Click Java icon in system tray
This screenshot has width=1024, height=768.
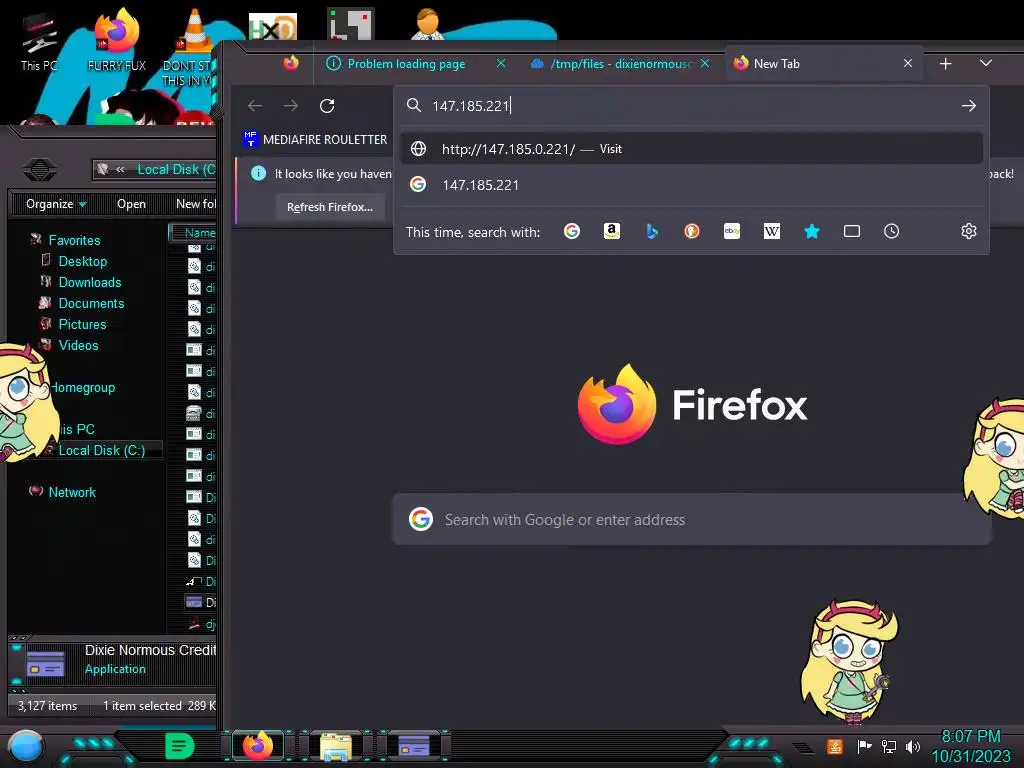(x=835, y=746)
